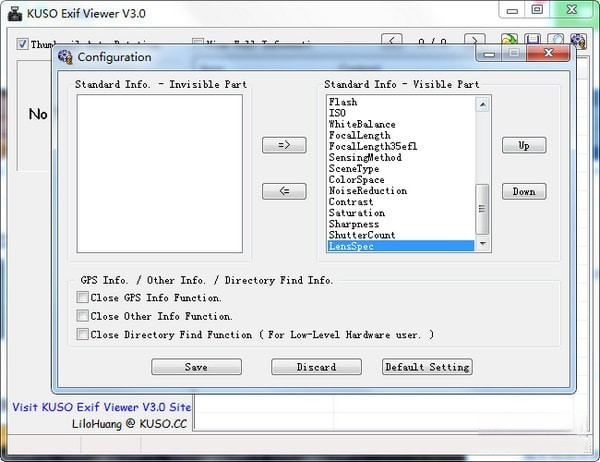This screenshot has height=462, width=600.
Task: Enable Close GPS Info Function
Action: point(82,297)
